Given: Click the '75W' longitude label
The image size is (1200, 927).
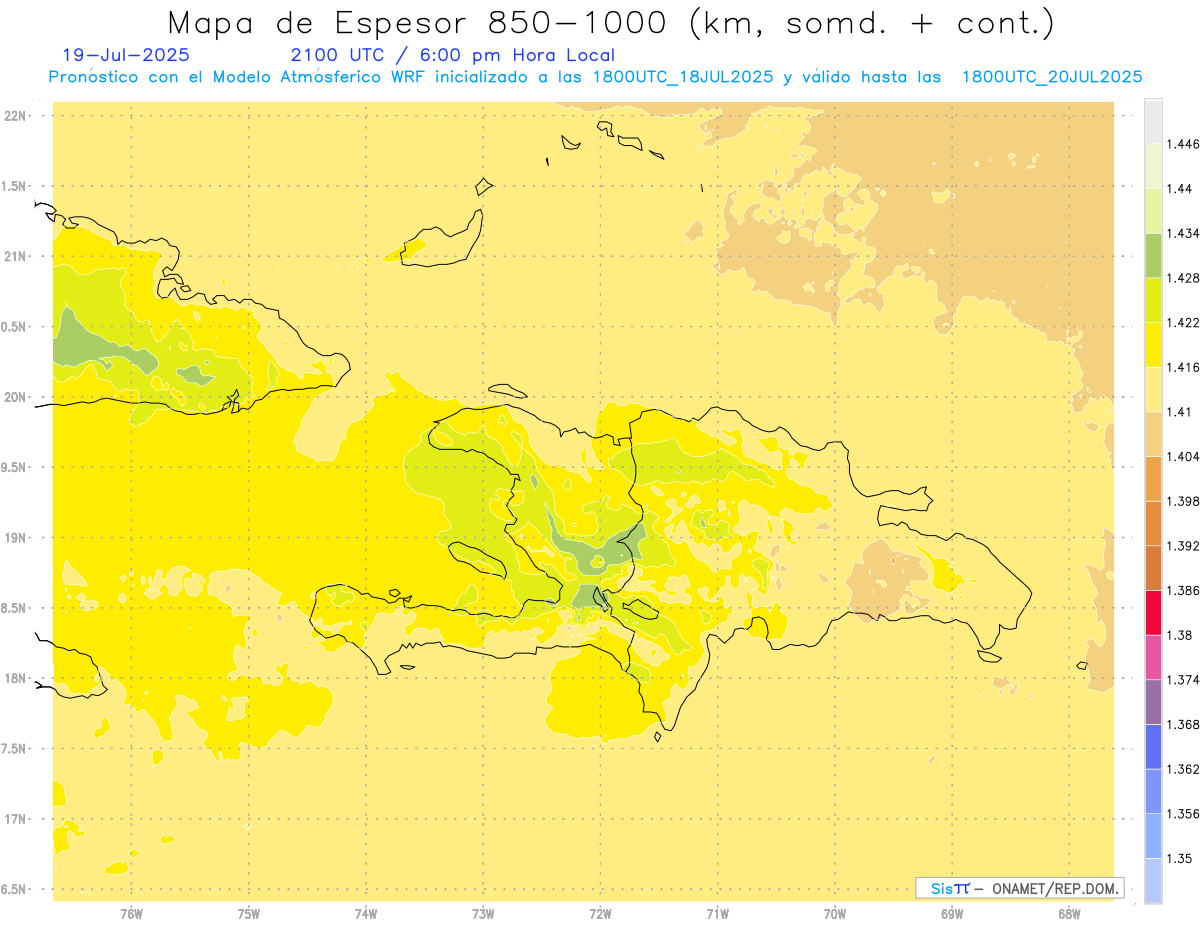Looking at the screenshot, I should coord(249,914).
